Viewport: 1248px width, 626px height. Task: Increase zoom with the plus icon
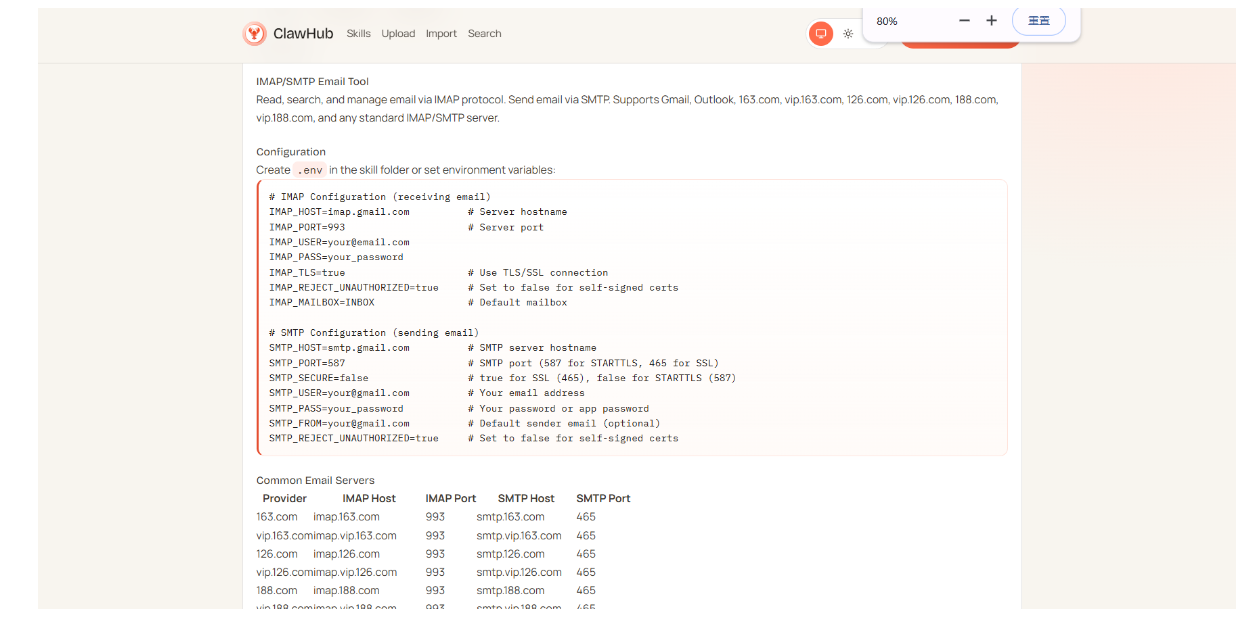pyautogui.click(x=991, y=21)
